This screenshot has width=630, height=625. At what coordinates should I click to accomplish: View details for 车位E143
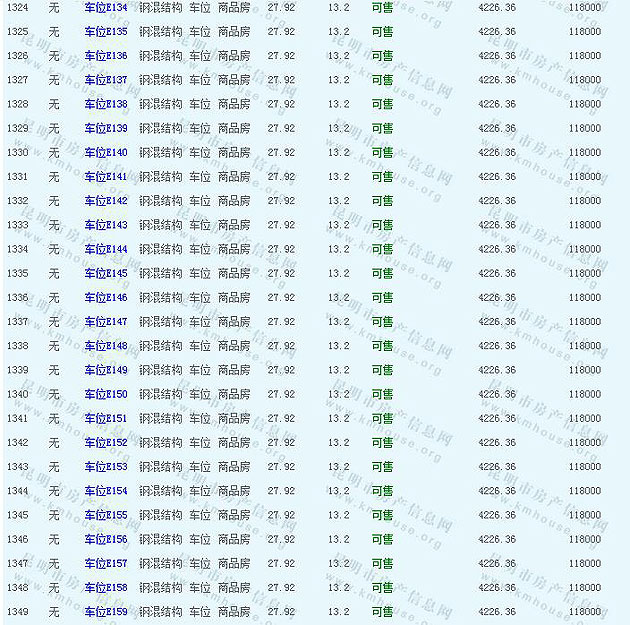click(105, 225)
